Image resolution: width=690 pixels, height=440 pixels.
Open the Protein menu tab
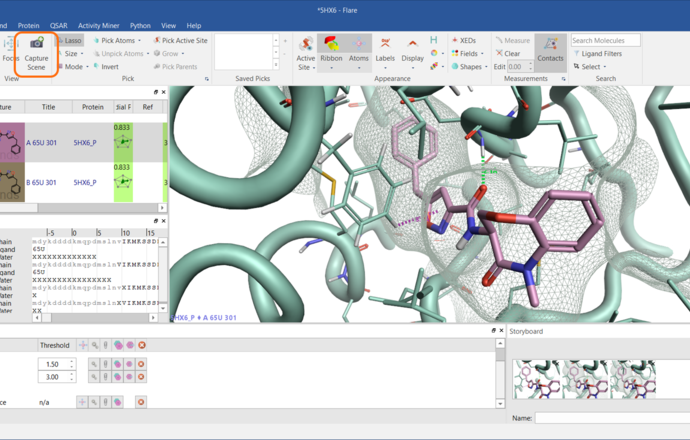coord(28,26)
